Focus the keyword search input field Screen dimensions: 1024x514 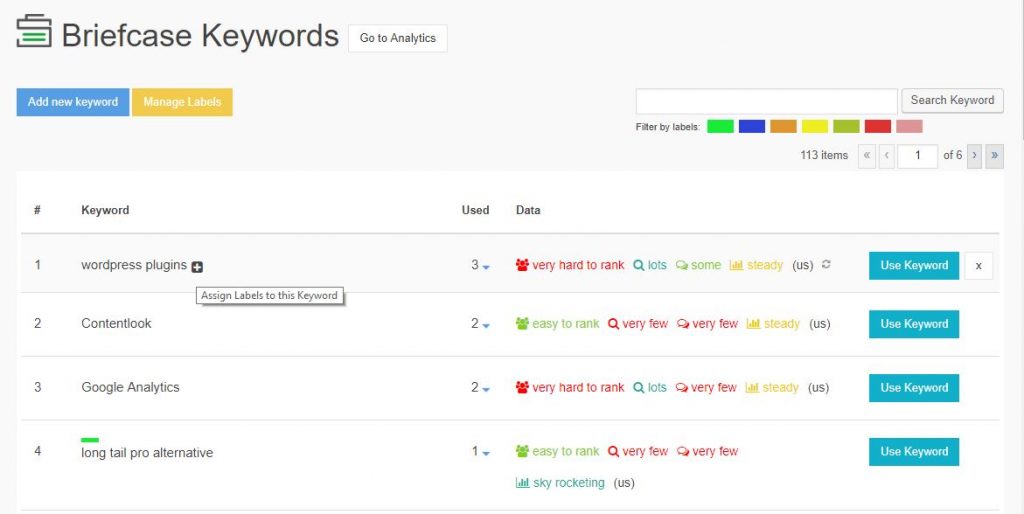(x=767, y=101)
